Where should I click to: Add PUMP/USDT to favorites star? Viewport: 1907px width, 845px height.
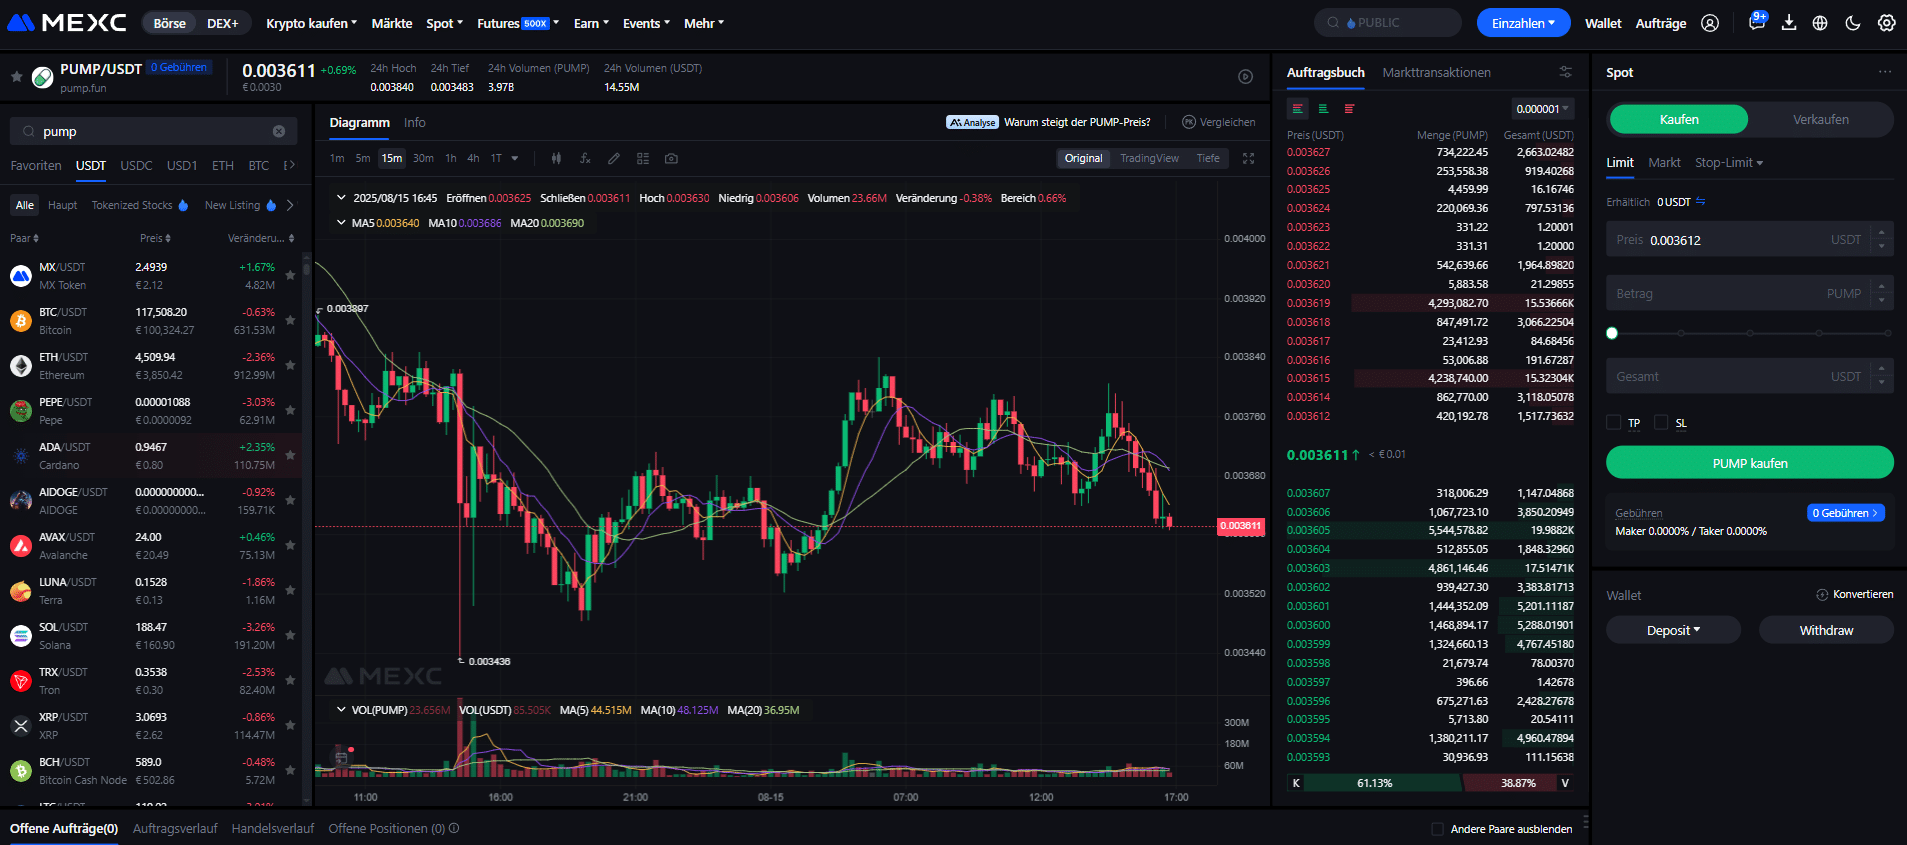(x=16, y=76)
